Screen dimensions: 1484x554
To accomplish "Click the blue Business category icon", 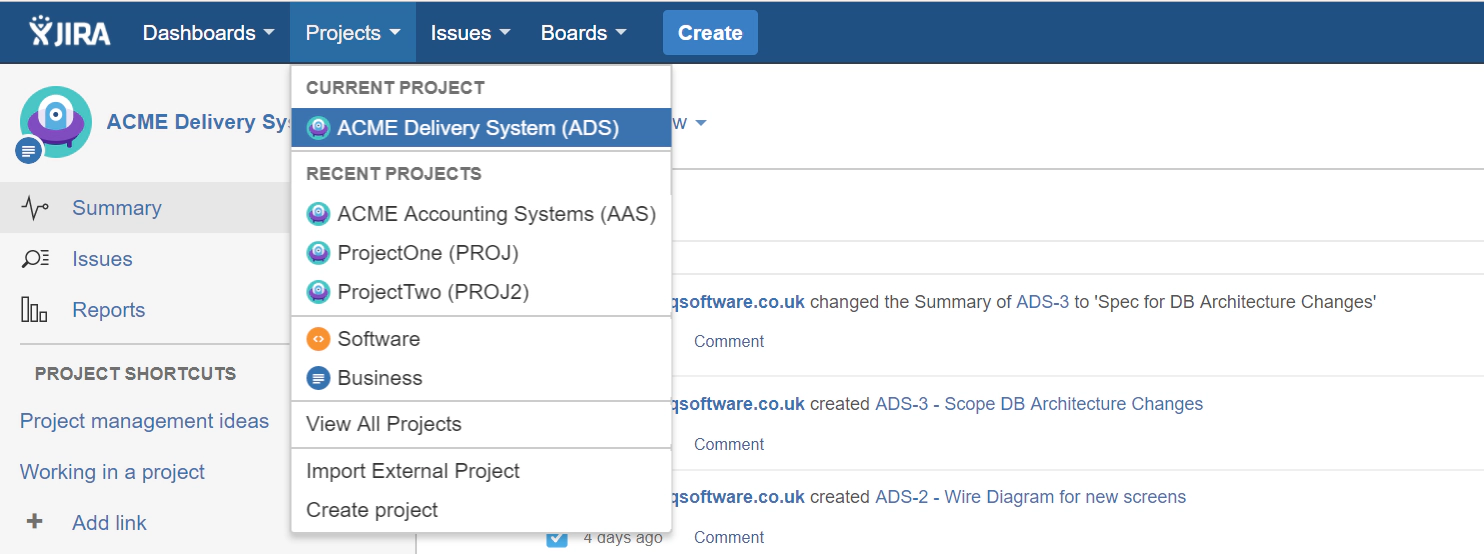I will click(318, 378).
